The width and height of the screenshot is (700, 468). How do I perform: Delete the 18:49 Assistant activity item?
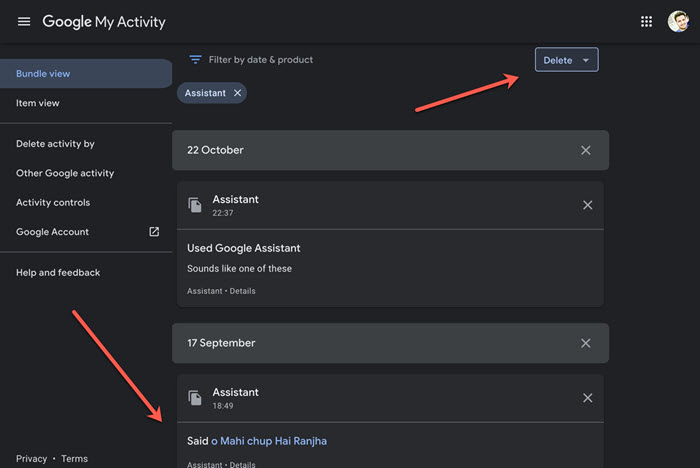click(588, 398)
